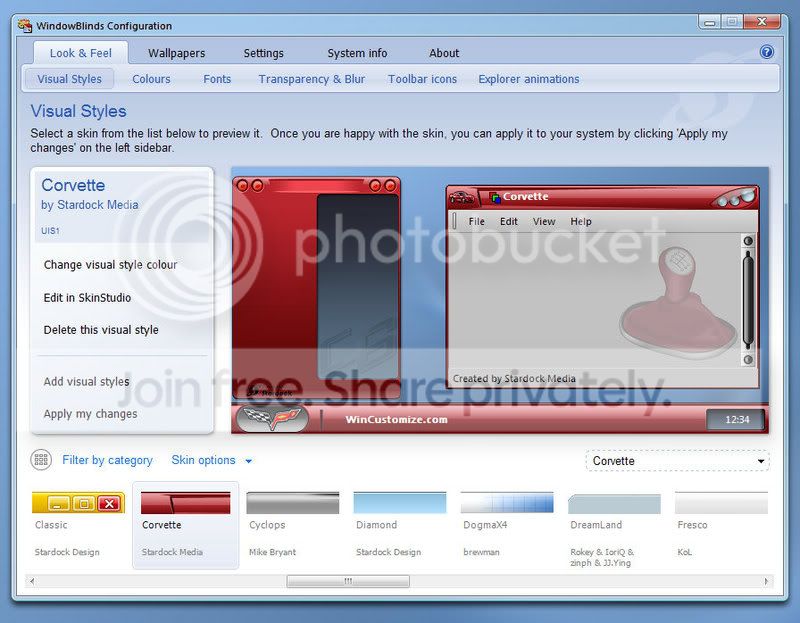Click the 'by Stardock Media' author text
This screenshot has height=623, width=800.
click(90, 205)
